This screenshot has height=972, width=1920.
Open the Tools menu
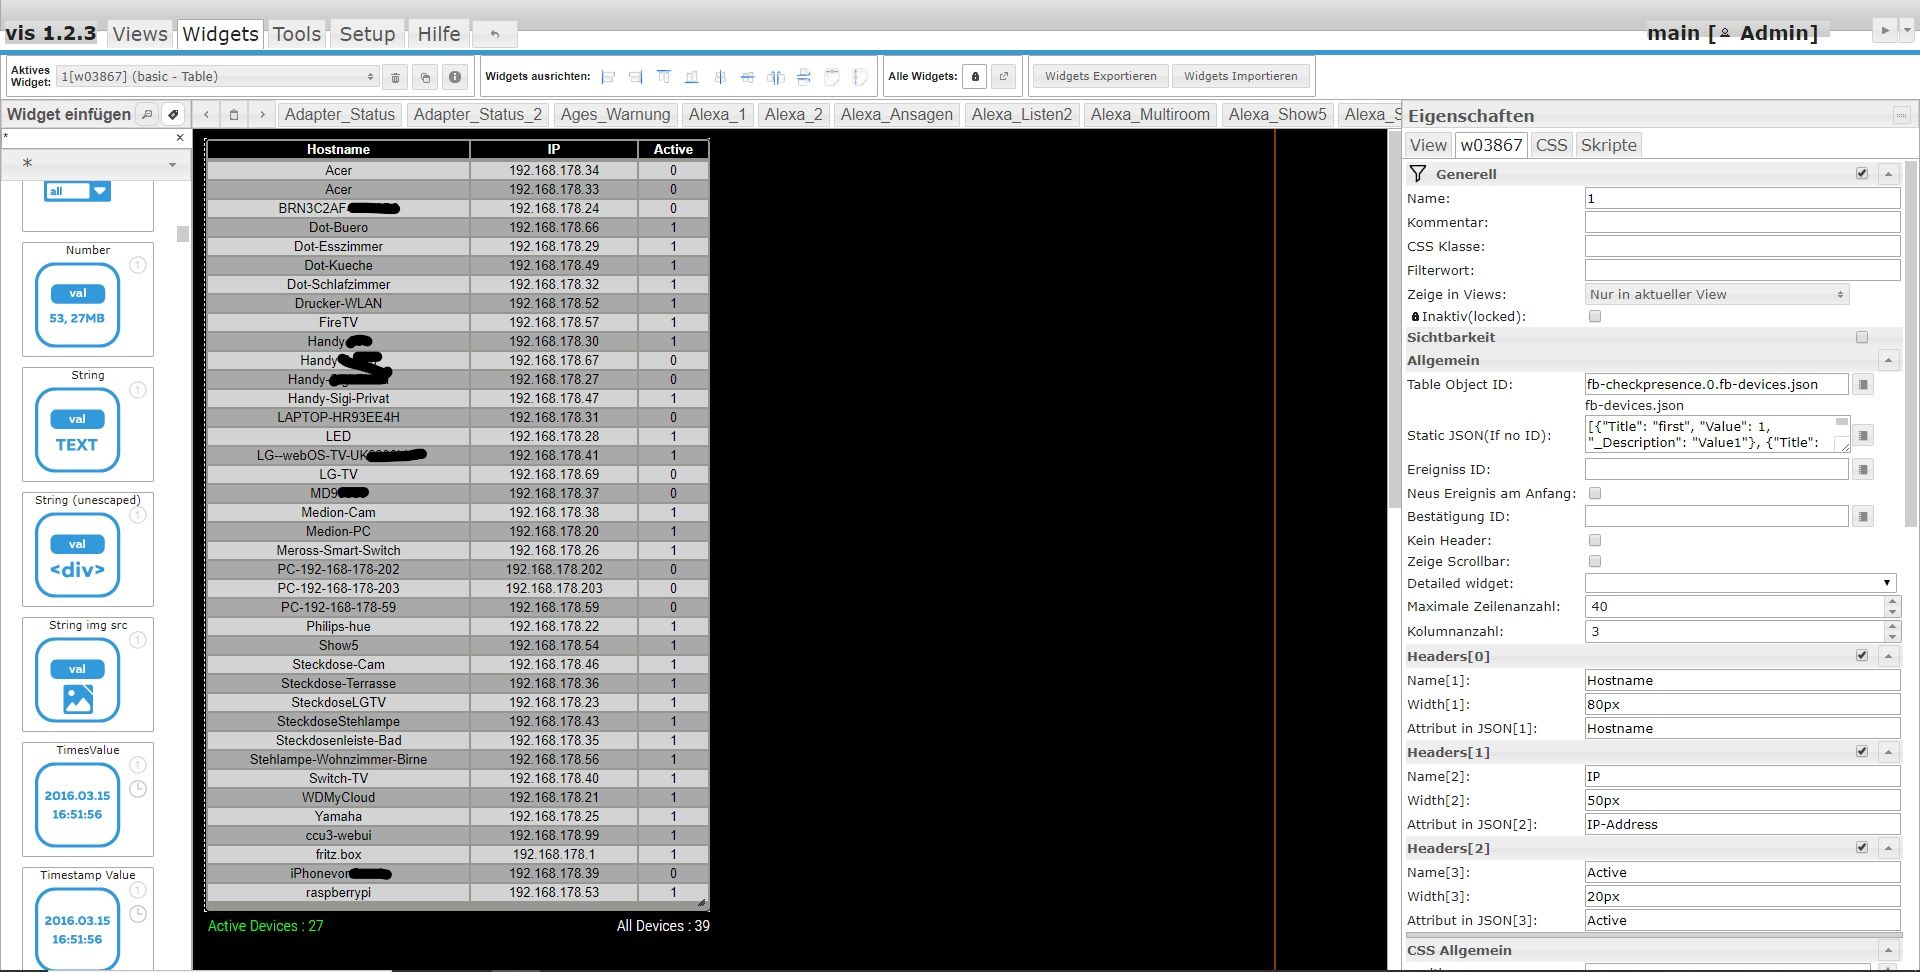(x=297, y=34)
